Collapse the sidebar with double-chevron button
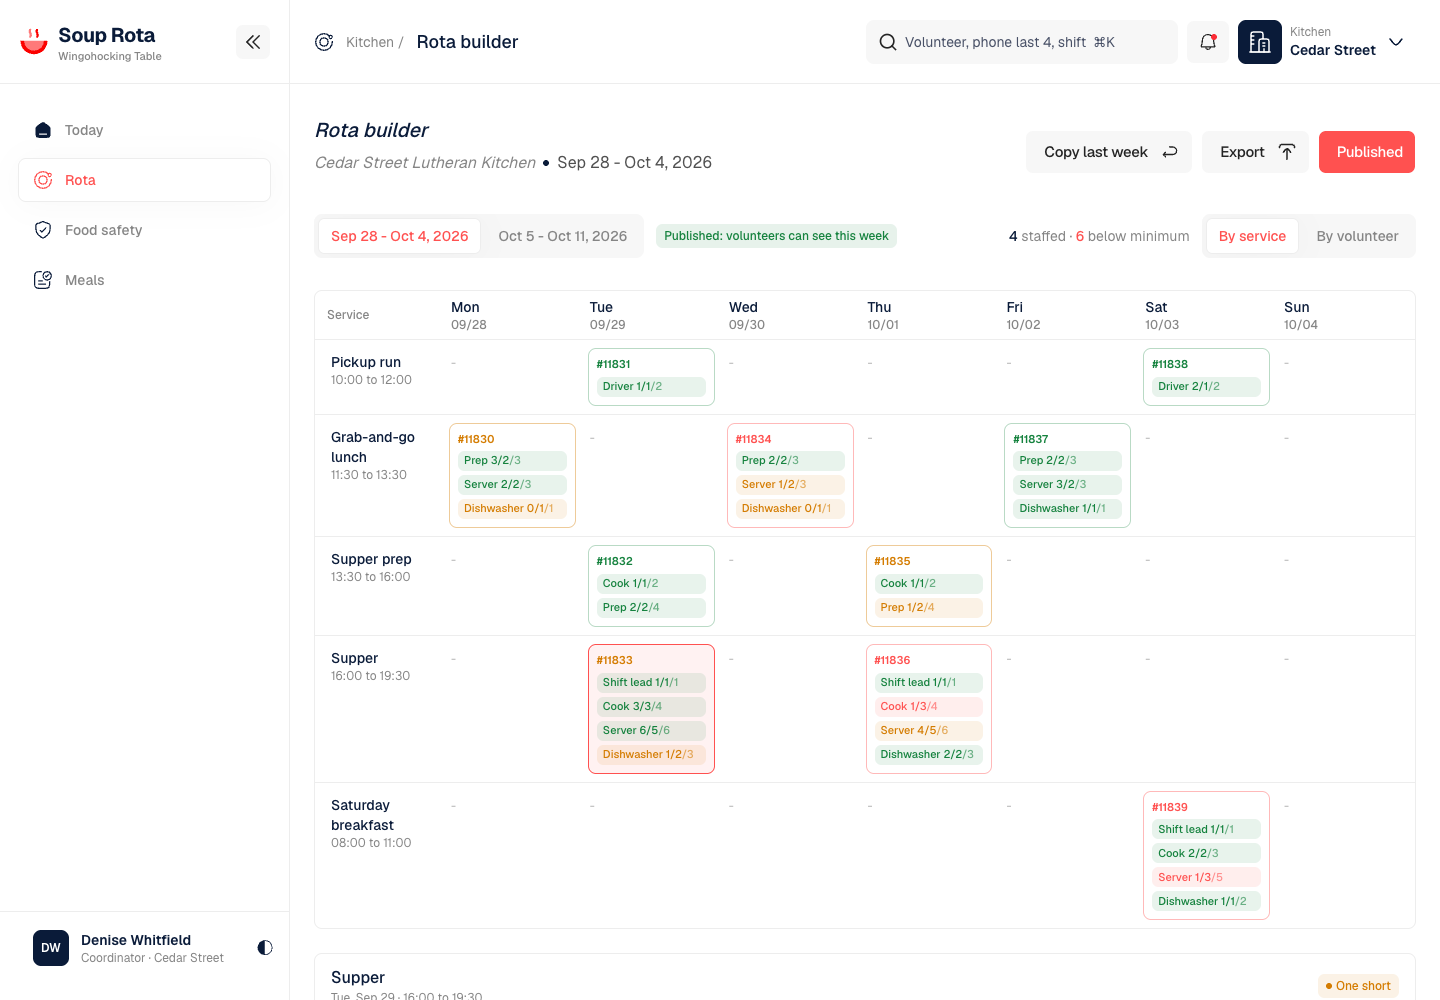The height and width of the screenshot is (1000, 1440). (253, 42)
